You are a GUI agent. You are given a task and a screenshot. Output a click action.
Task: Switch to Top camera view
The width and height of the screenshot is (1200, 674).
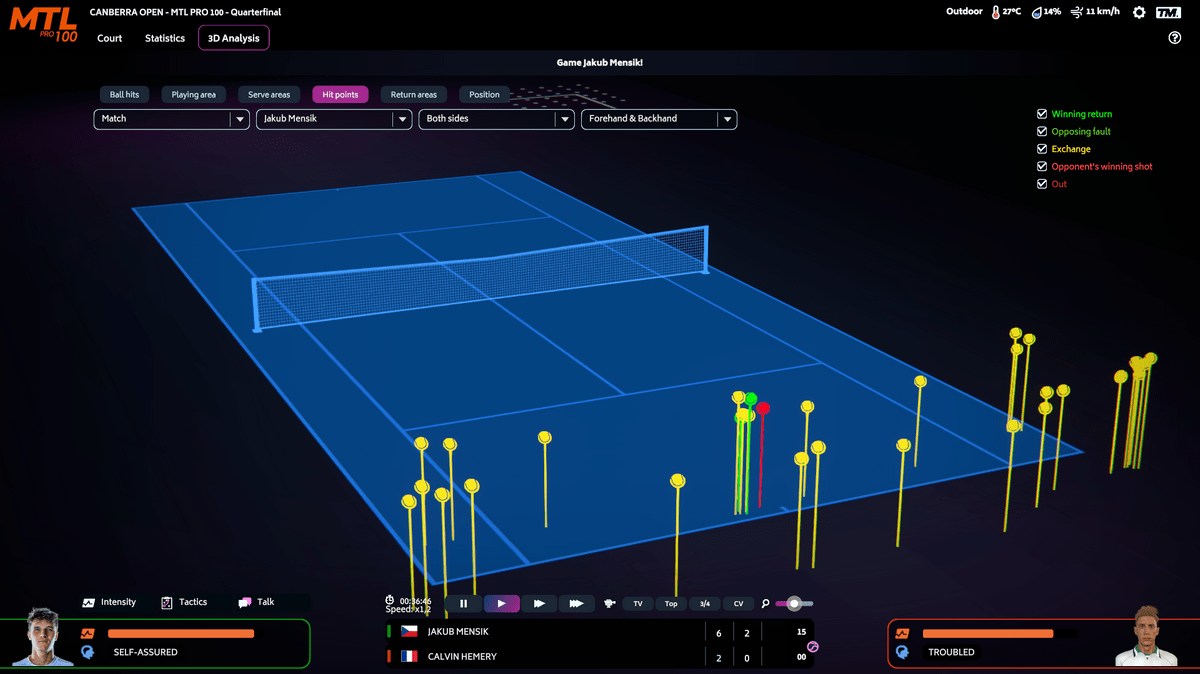[x=671, y=603]
